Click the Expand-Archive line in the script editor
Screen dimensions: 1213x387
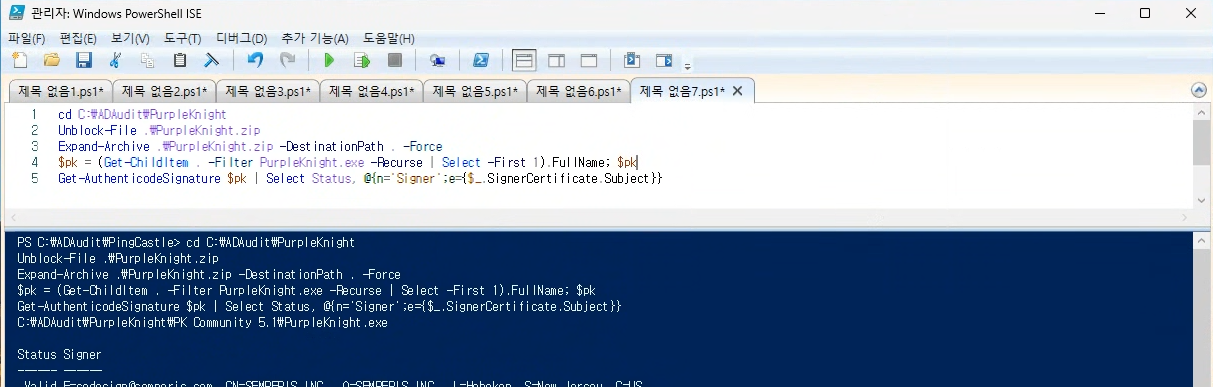coord(250,146)
